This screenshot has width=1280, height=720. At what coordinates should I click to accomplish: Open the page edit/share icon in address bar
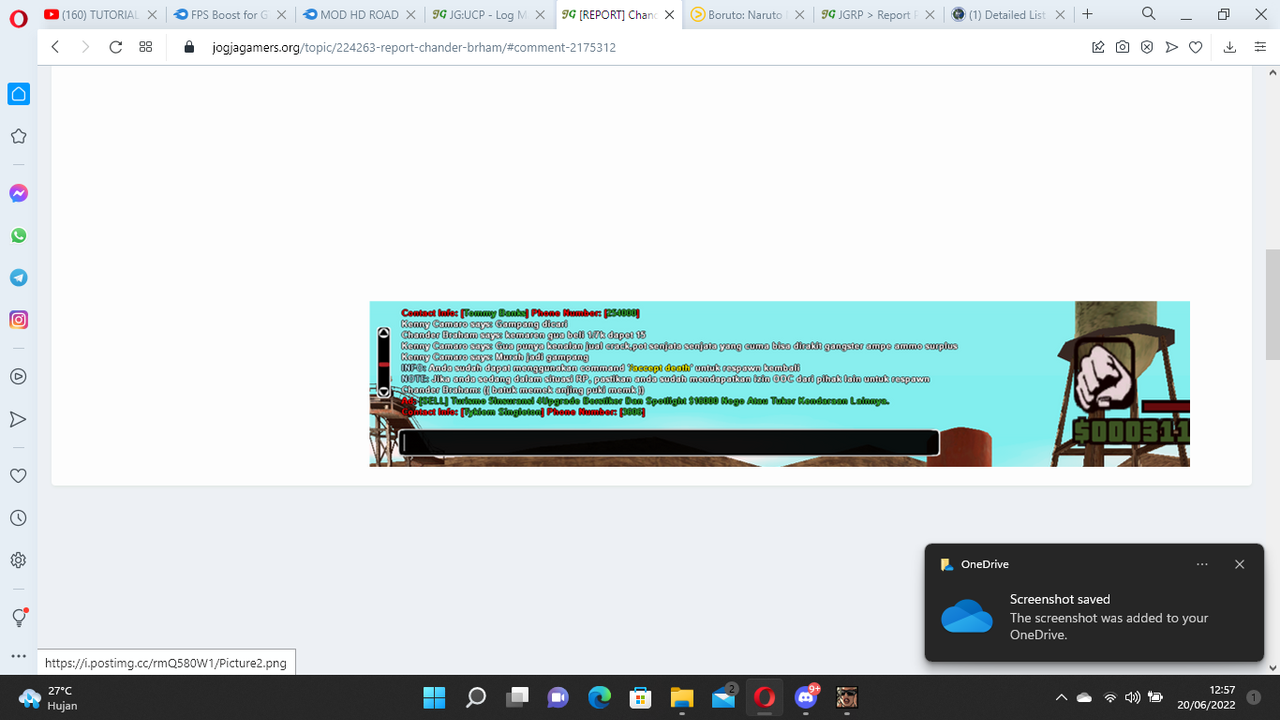(1098, 47)
